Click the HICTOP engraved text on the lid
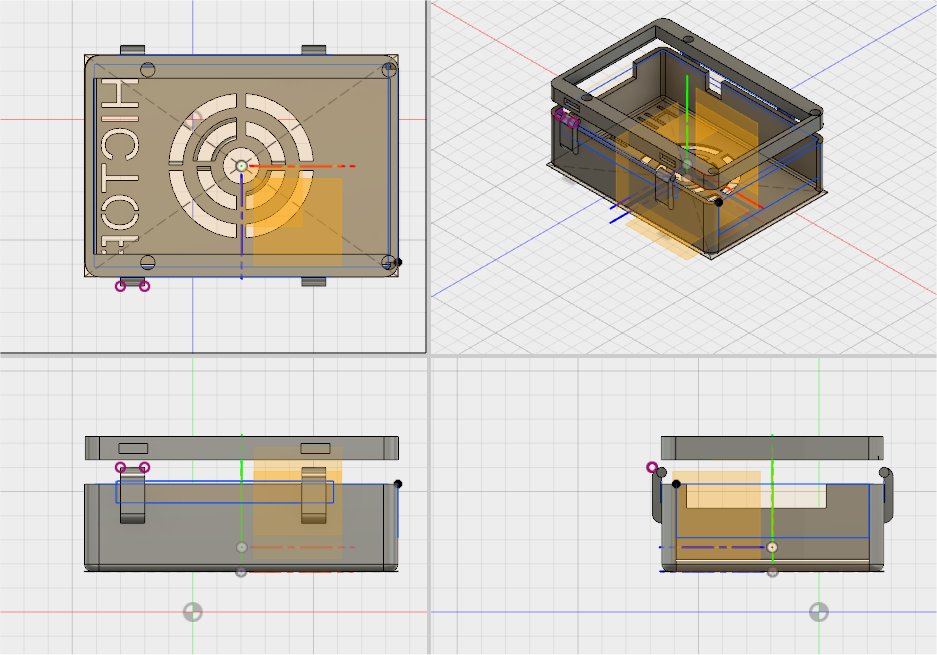937x655 pixels. pyautogui.click(x=118, y=165)
